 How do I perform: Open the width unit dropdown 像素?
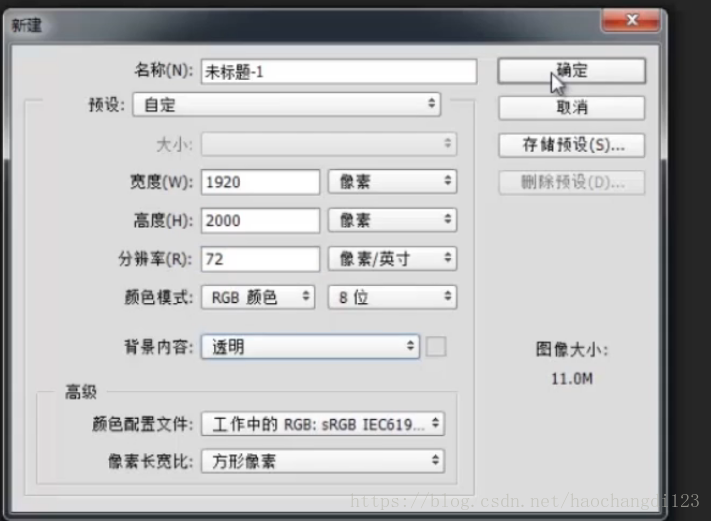[x=392, y=182]
